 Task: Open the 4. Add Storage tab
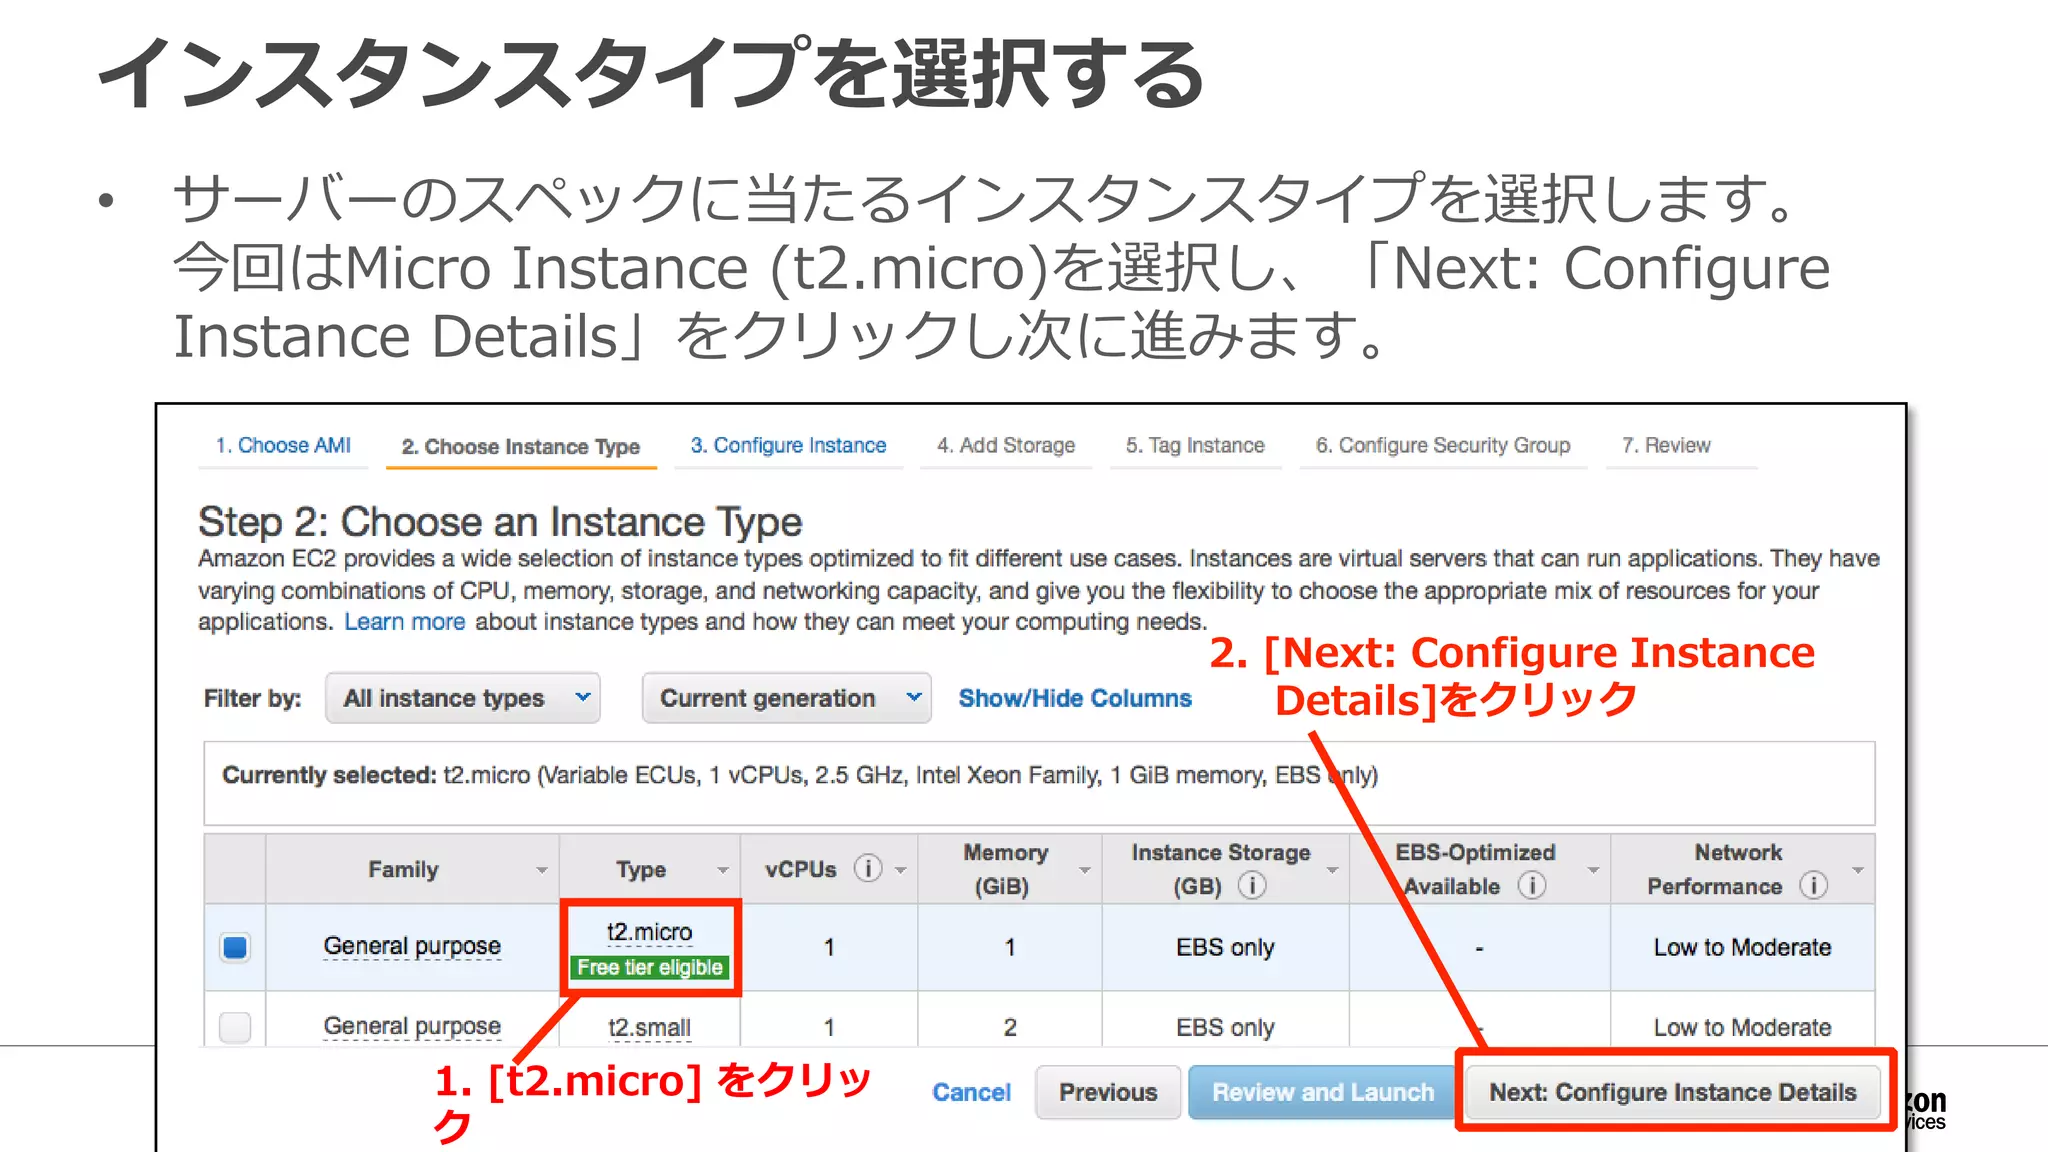1006,446
